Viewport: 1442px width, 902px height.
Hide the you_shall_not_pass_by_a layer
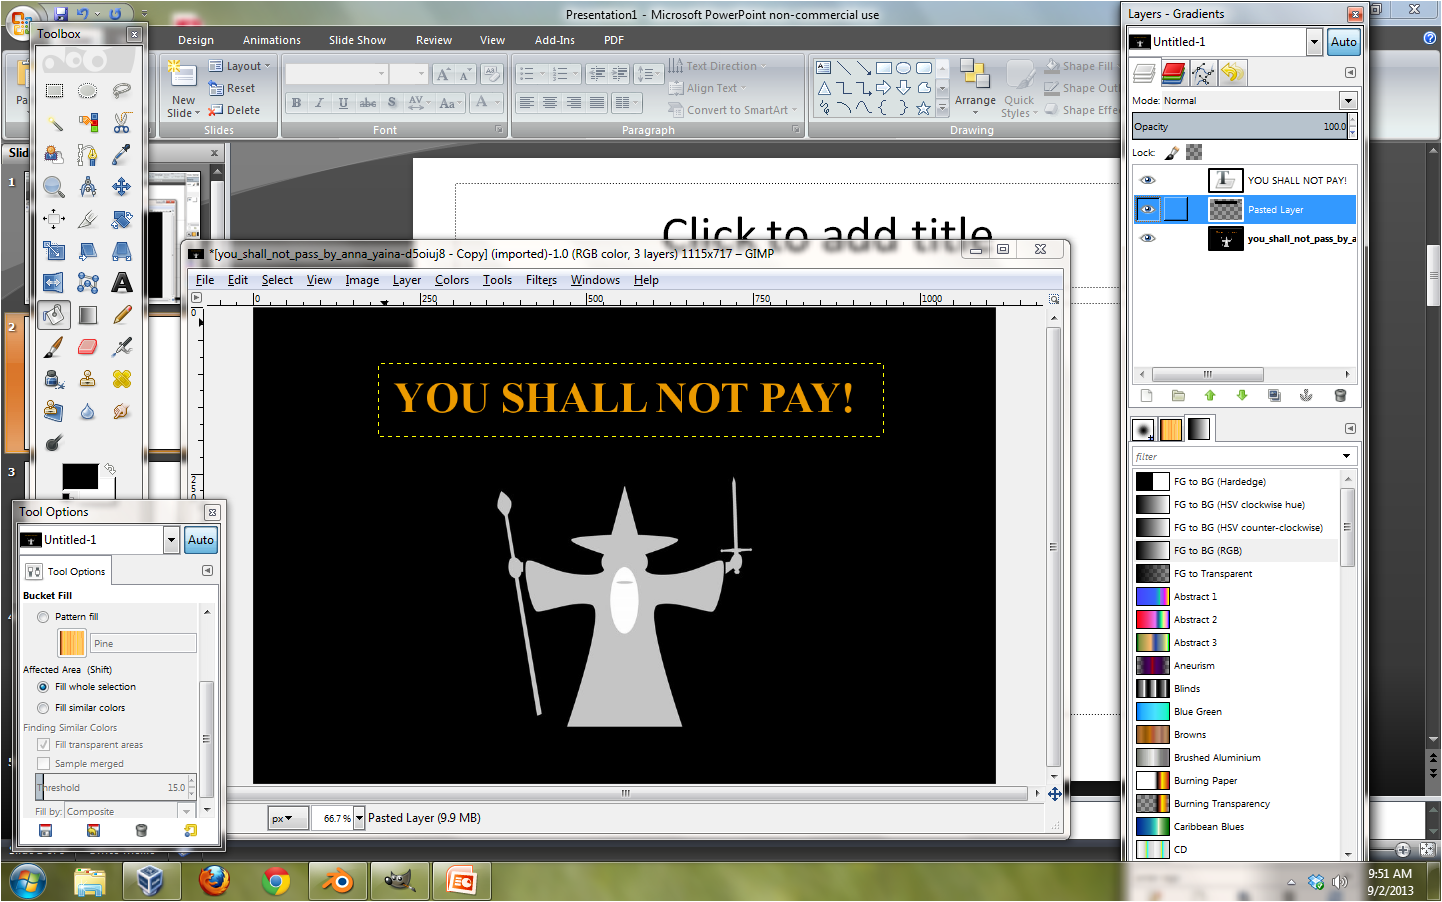1147,238
